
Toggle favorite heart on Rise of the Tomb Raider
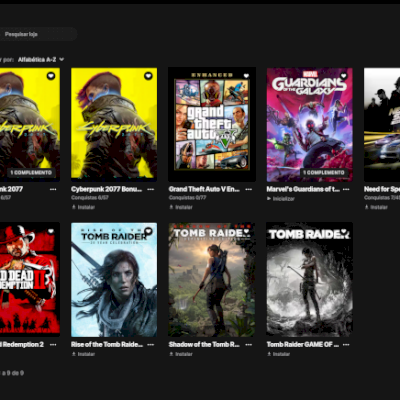pos(148,231)
